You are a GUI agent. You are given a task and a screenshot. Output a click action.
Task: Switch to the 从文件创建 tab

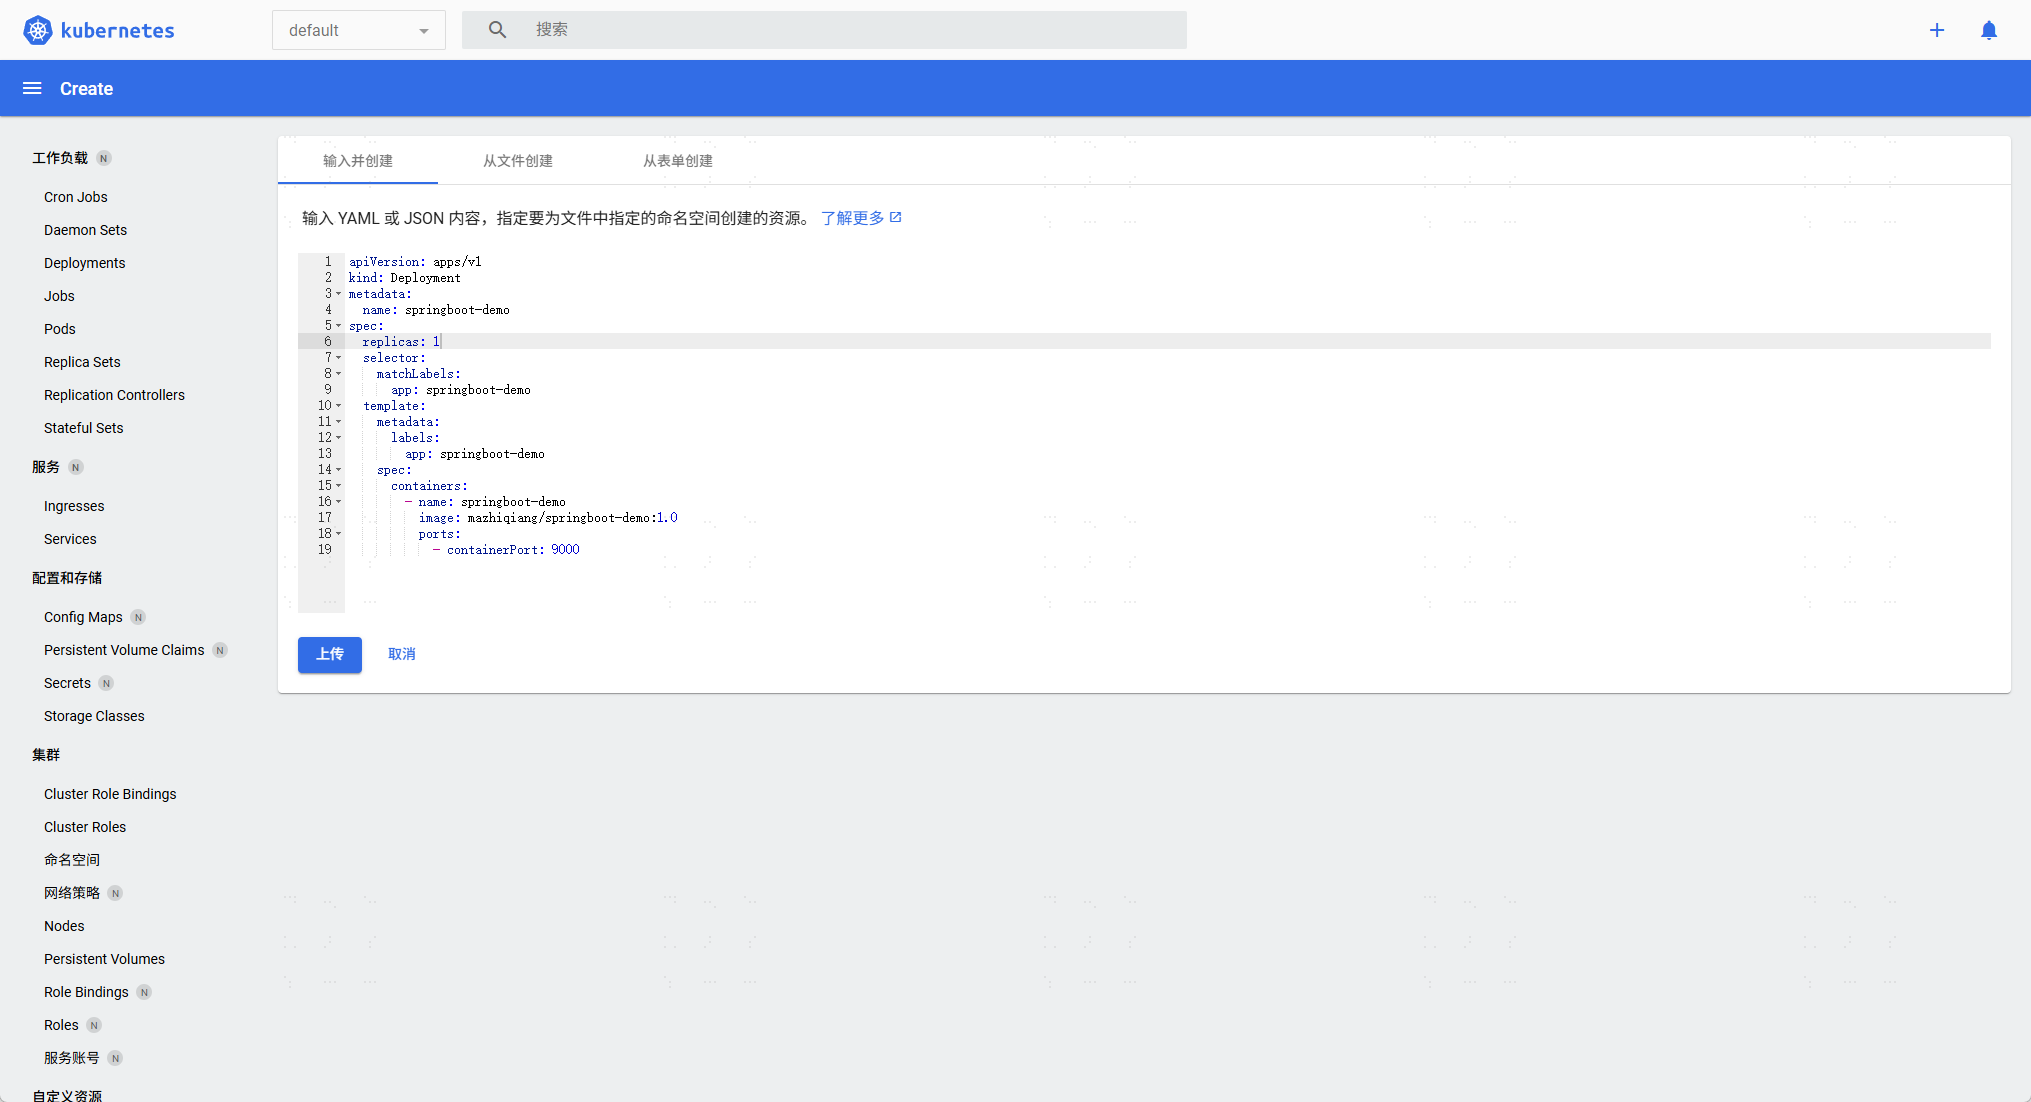517,161
